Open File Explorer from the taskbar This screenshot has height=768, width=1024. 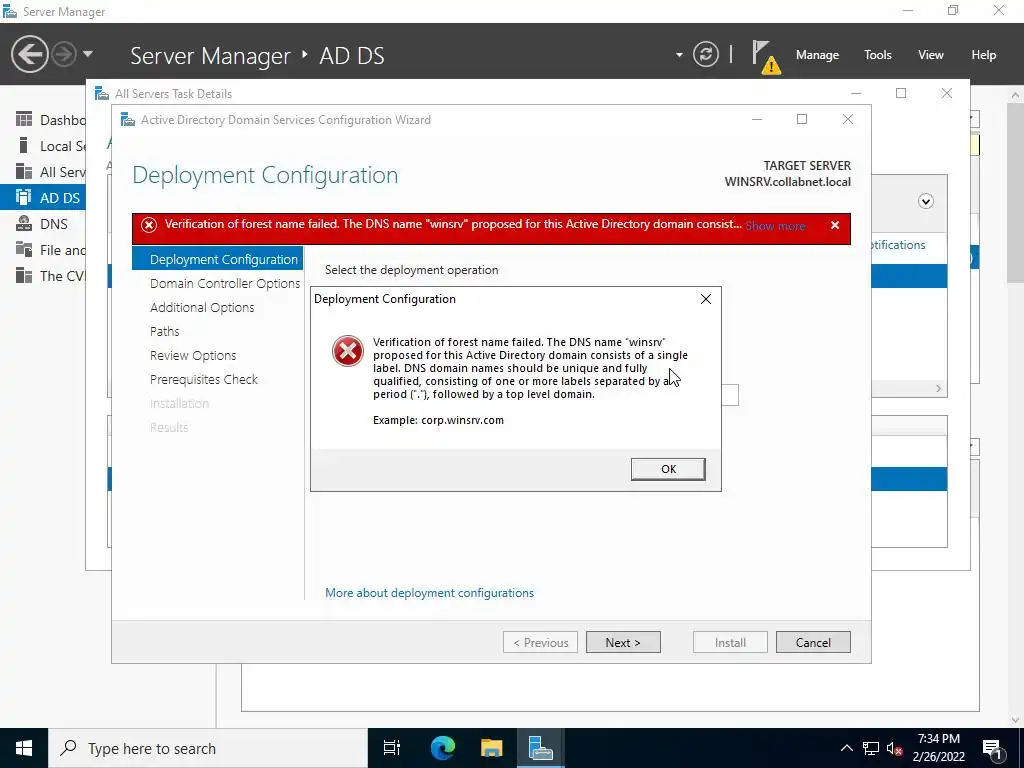[491, 748]
